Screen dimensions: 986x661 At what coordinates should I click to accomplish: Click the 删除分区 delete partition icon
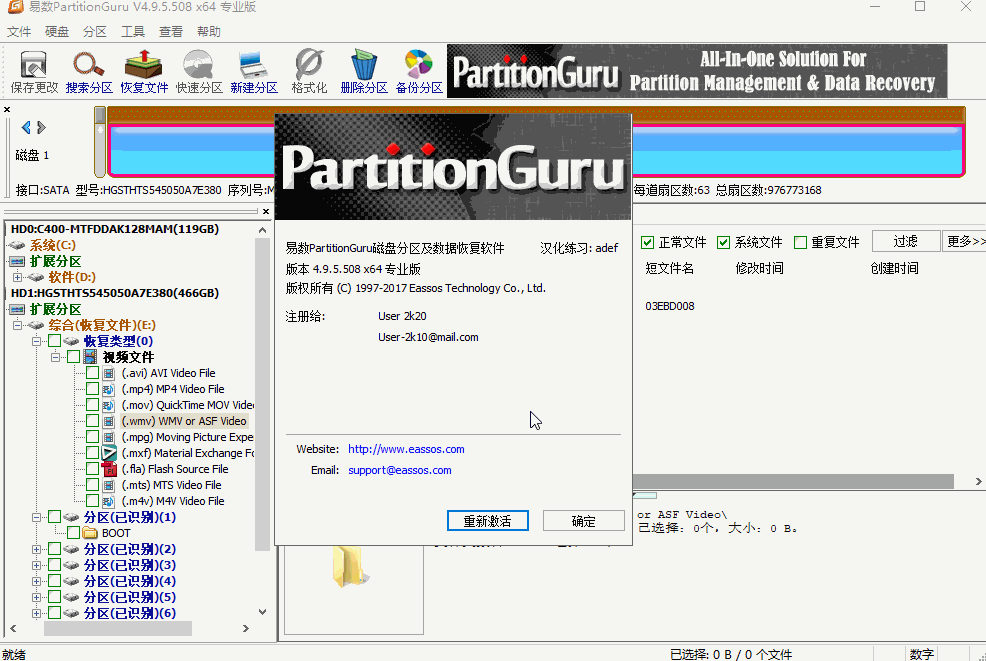click(362, 68)
